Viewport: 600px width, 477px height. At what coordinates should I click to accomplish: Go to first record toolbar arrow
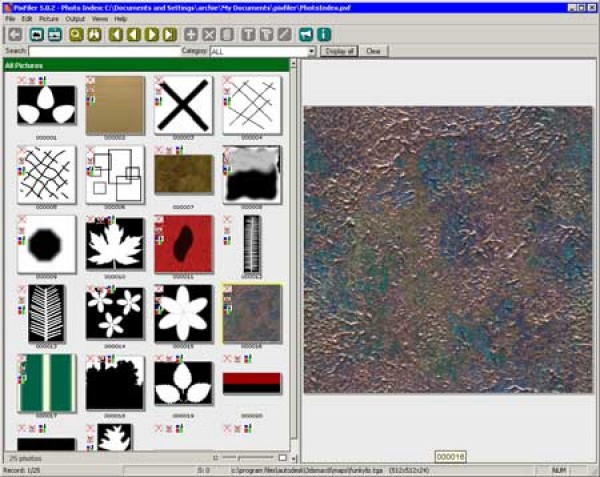[x=116, y=35]
